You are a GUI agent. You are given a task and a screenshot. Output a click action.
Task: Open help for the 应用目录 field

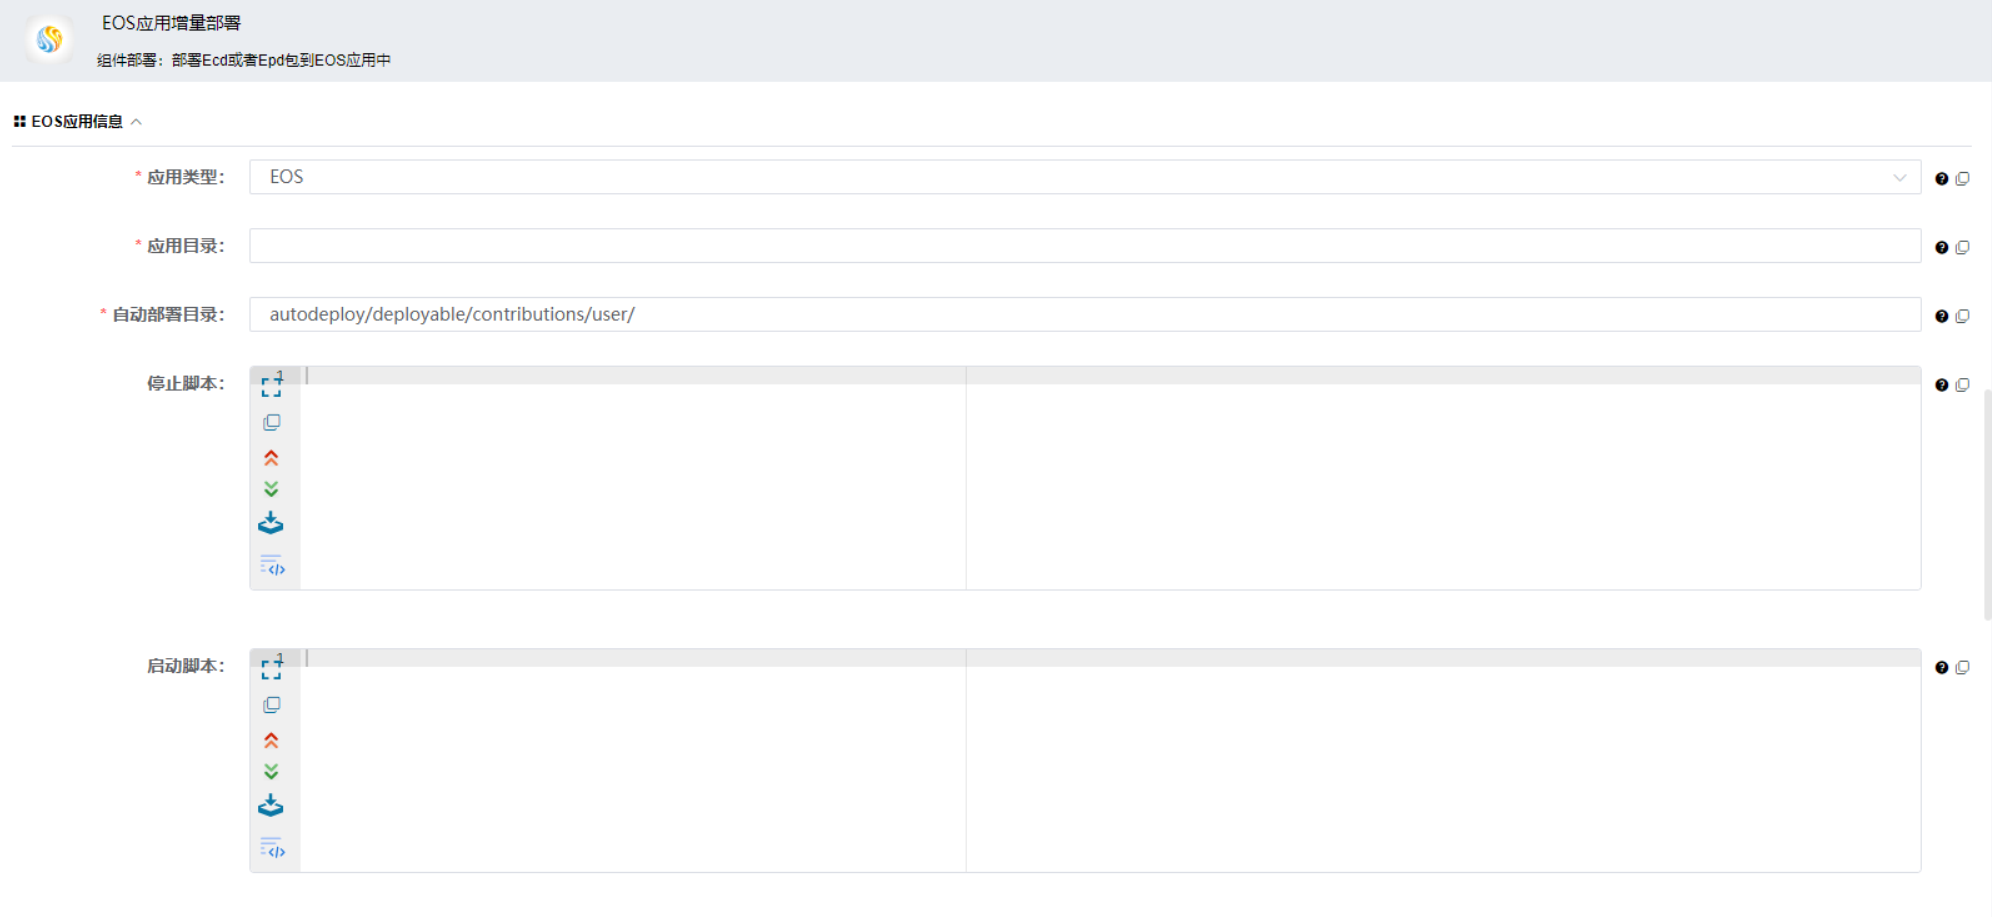(1941, 246)
